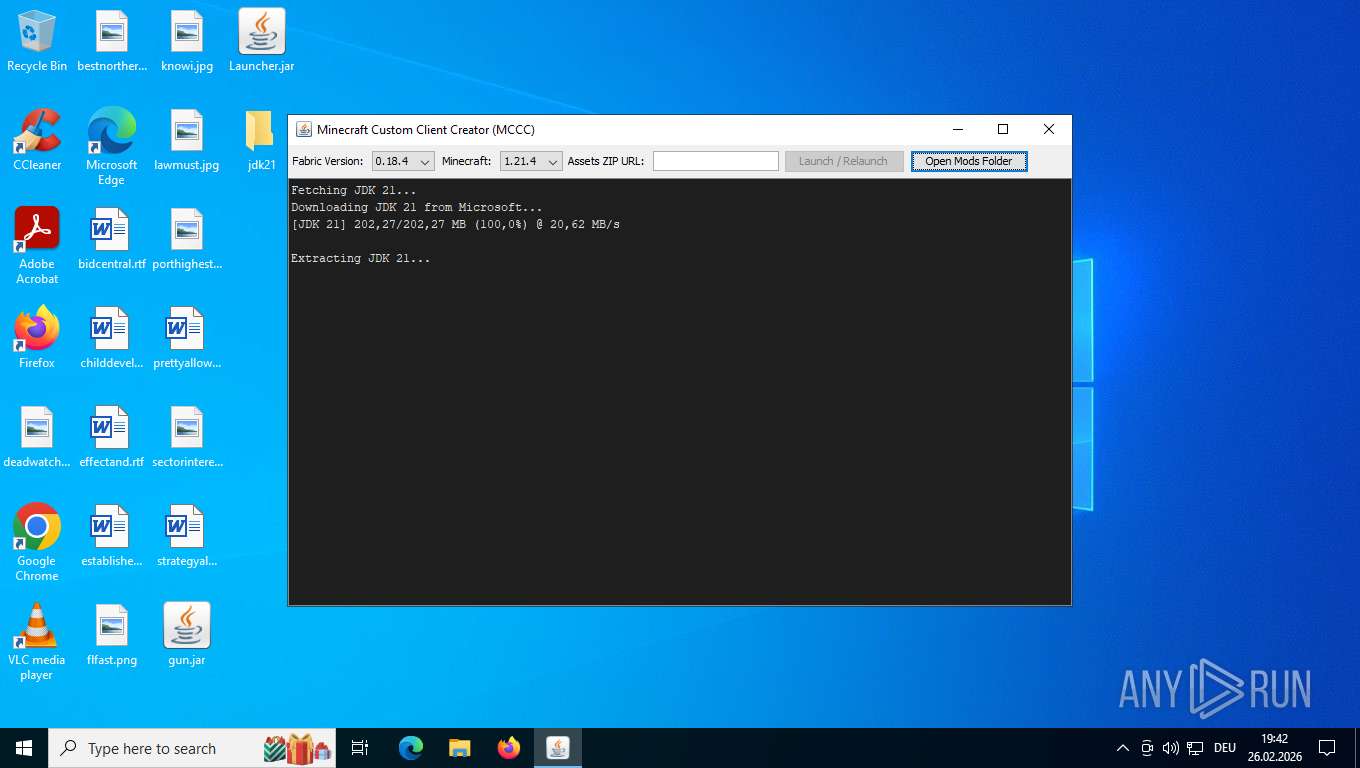Click the 'Extracting JDK 21...' log line
Image resolution: width=1360 pixels, height=768 pixels.
pos(360,258)
